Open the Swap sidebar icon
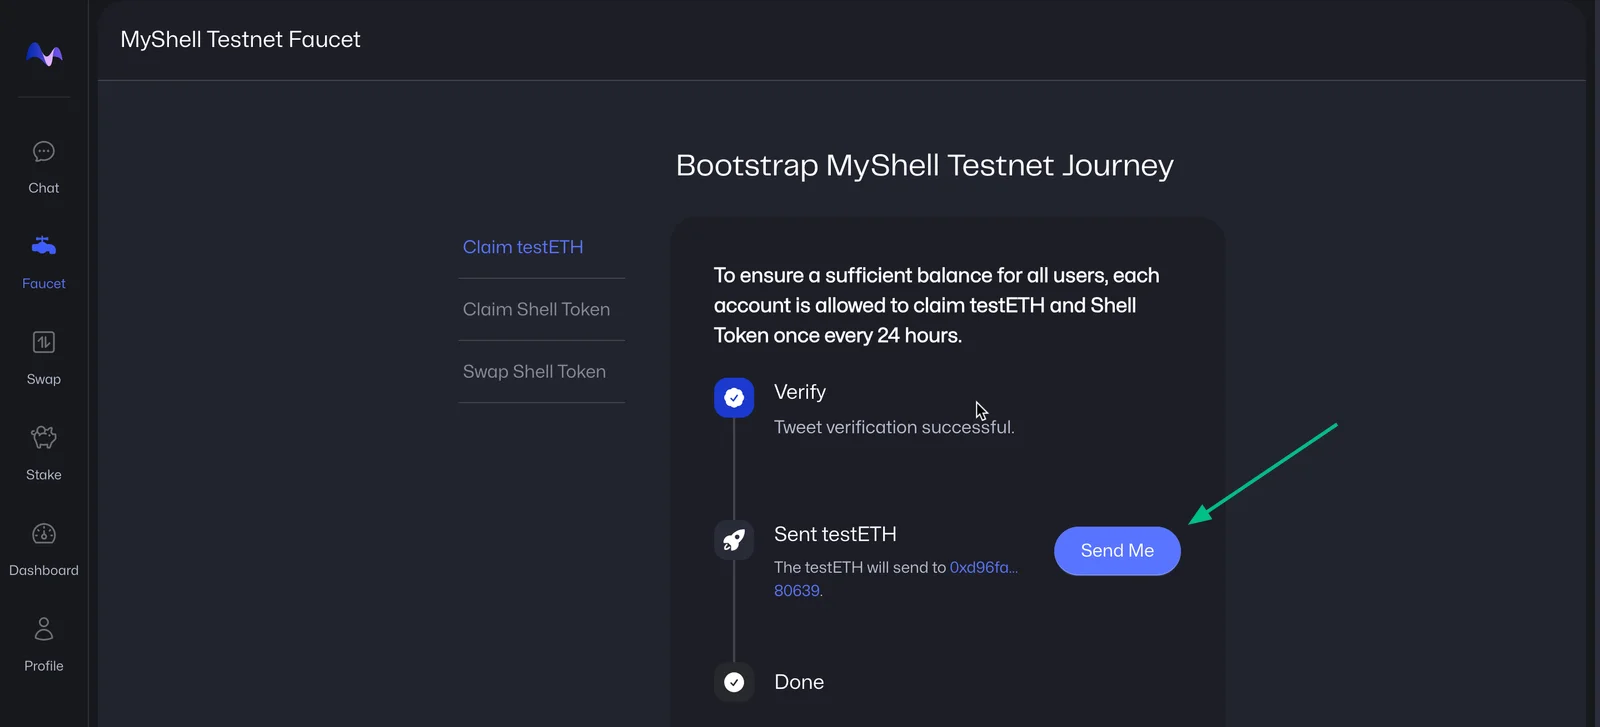1600x727 pixels. click(44, 342)
